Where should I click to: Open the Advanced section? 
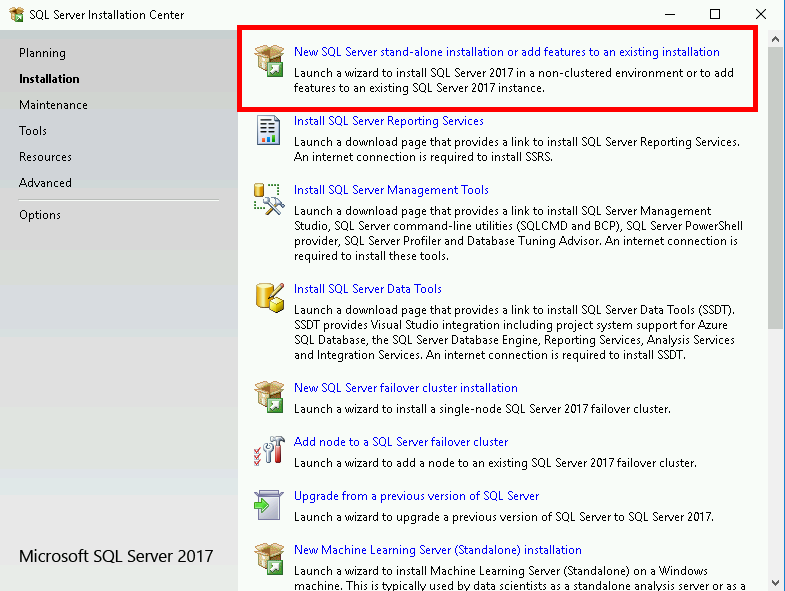pos(45,183)
